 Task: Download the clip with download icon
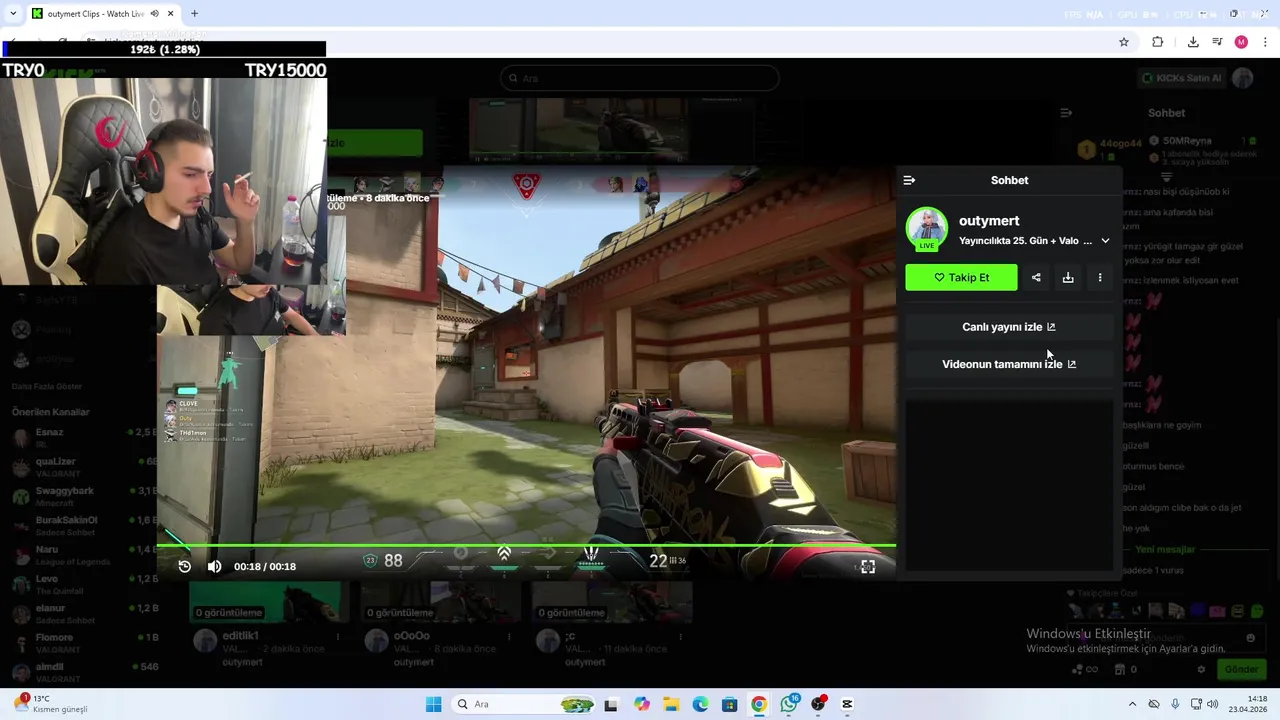tap(1068, 278)
